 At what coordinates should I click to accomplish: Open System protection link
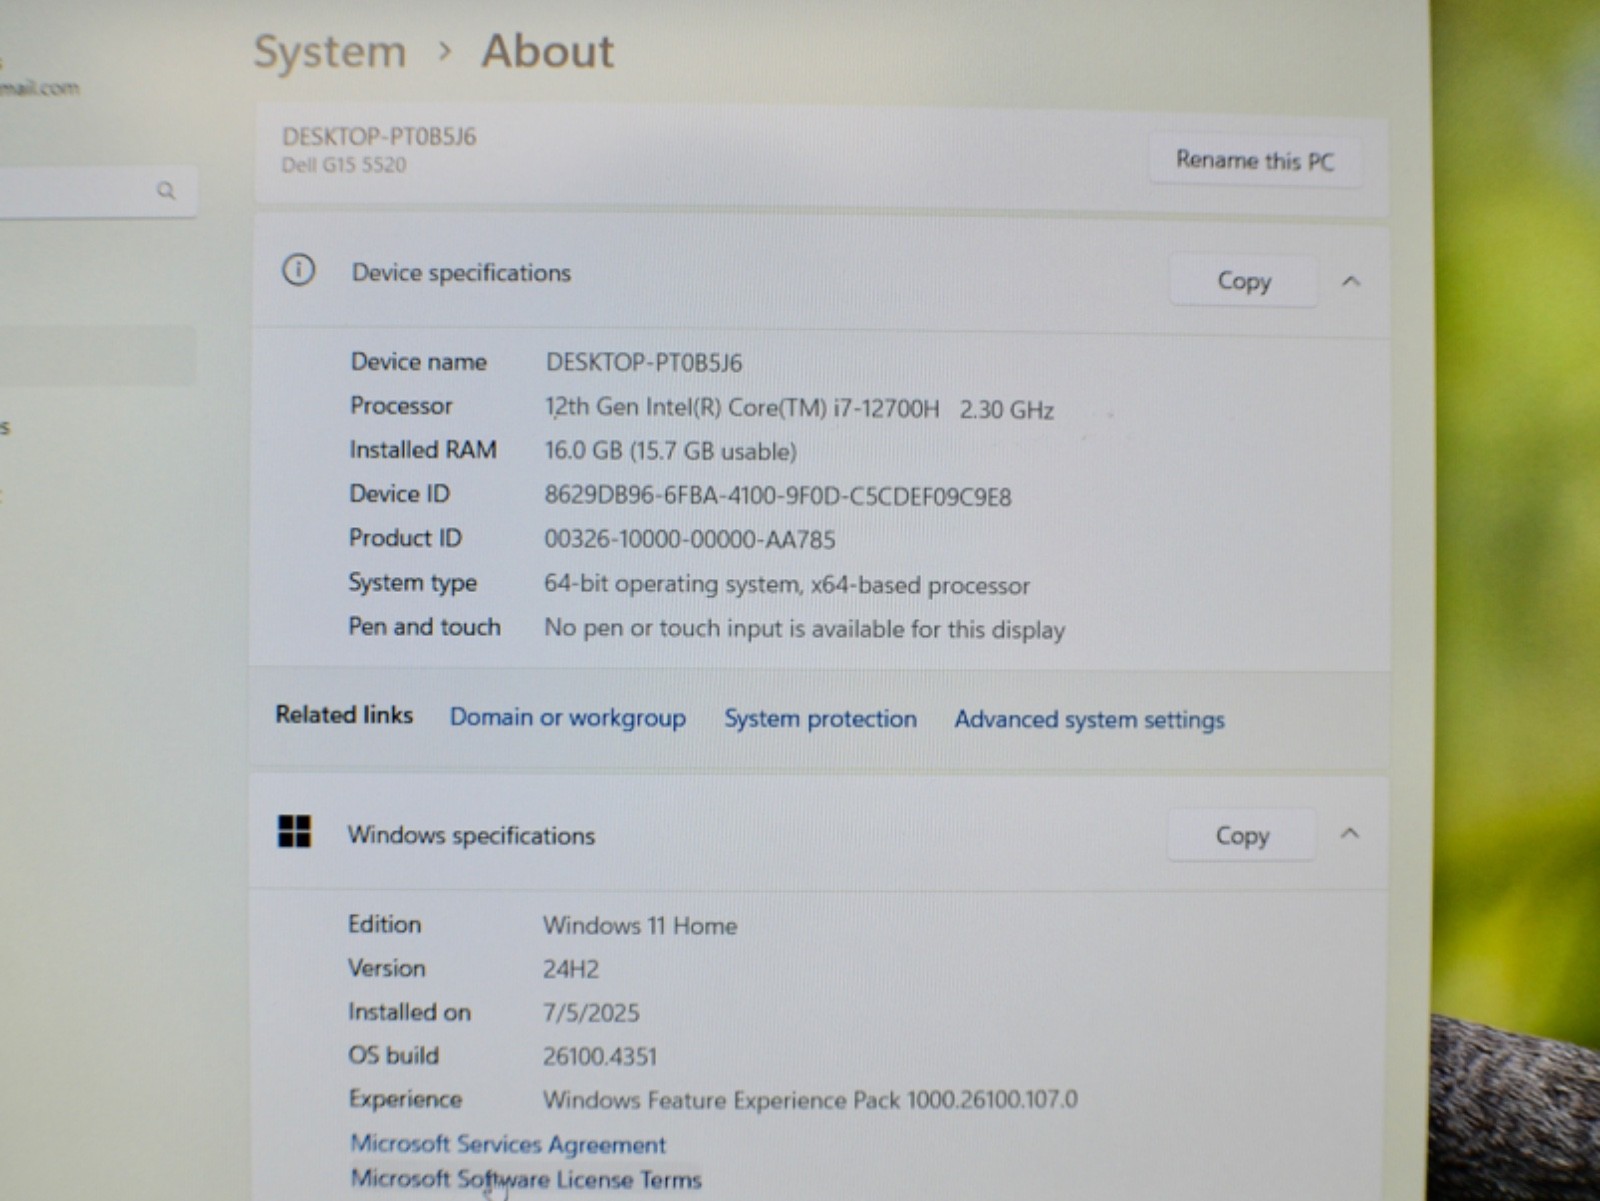(820, 718)
